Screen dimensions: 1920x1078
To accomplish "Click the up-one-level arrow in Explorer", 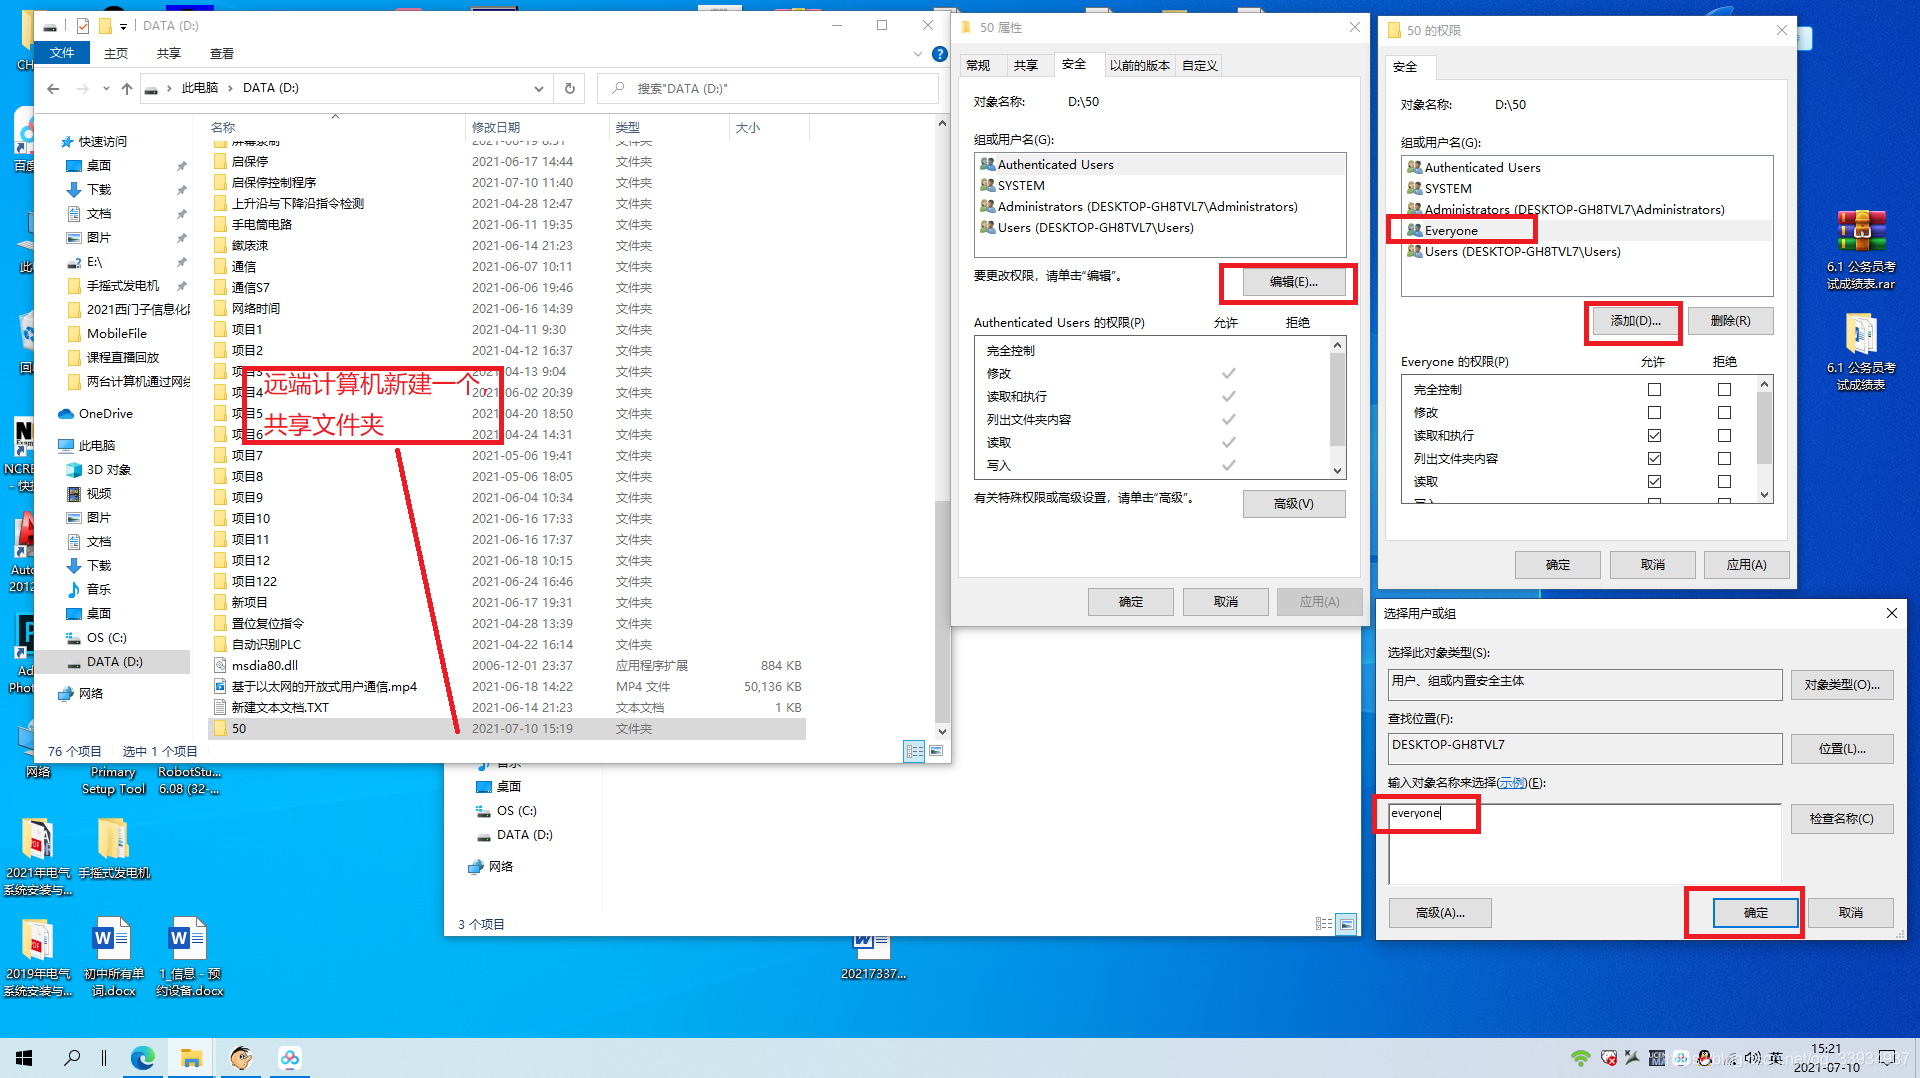I will (x=127, y=89).
